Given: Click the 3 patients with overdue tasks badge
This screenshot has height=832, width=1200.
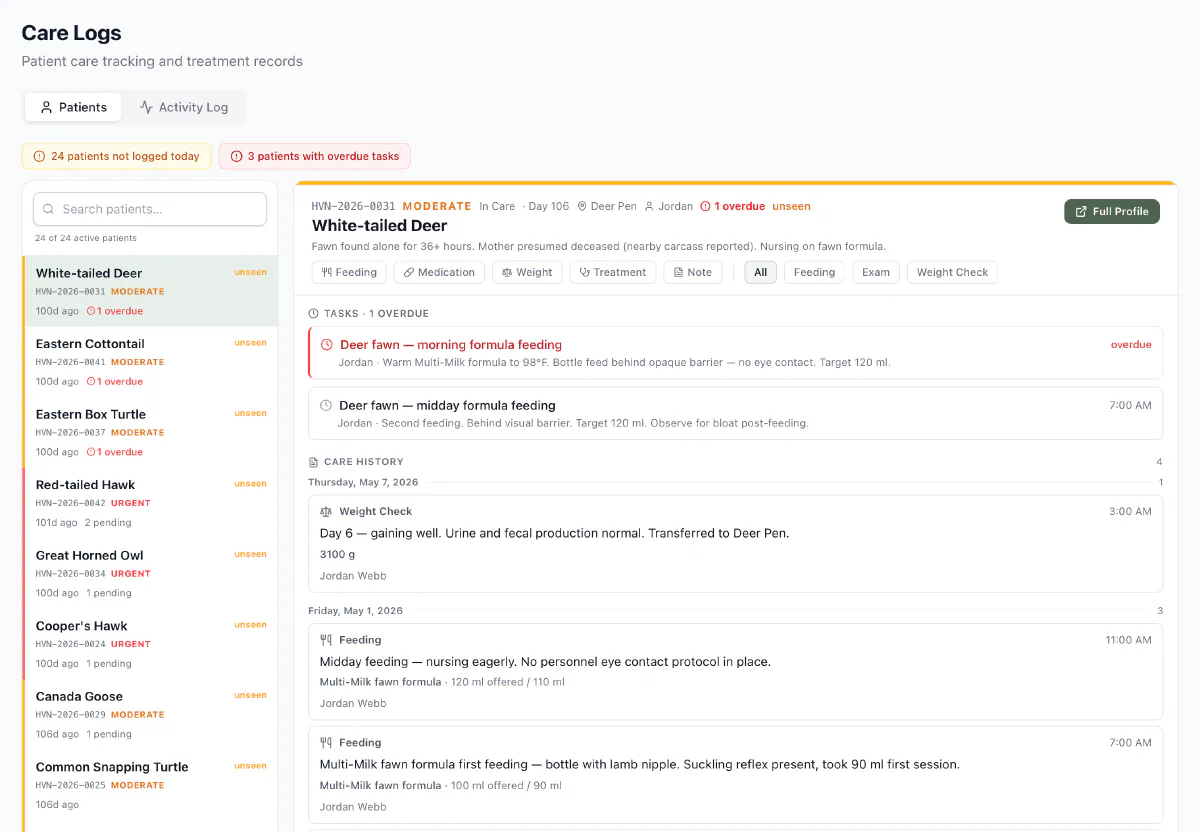Looking at the screenshot, I should (315, 156).
